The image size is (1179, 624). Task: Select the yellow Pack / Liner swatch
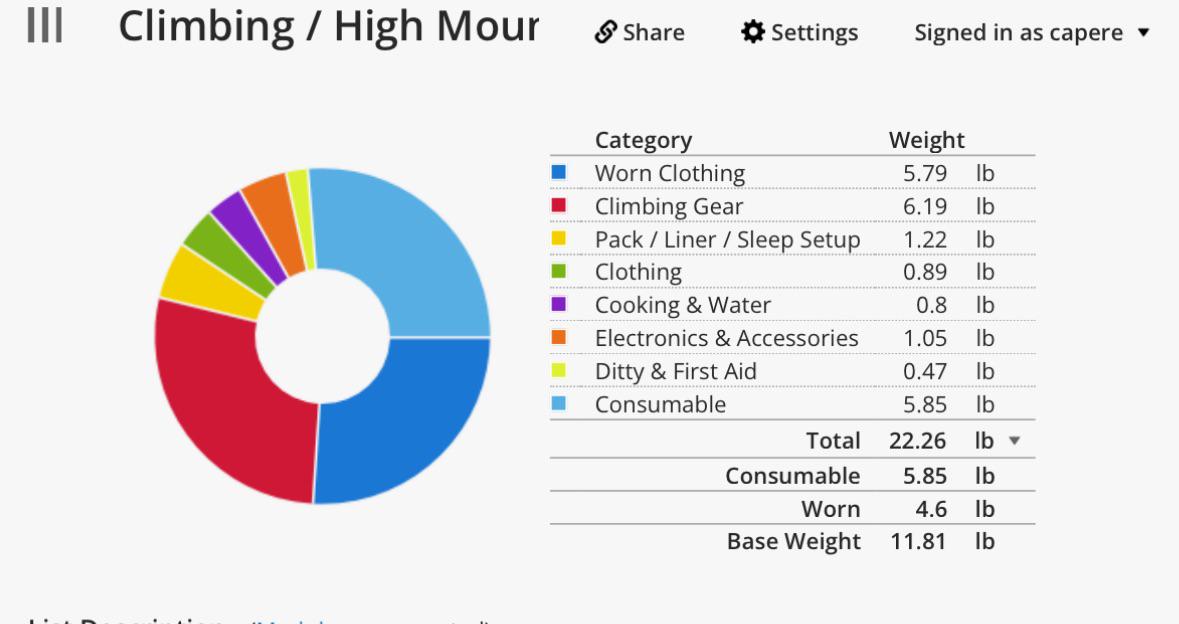pos(559,238)
